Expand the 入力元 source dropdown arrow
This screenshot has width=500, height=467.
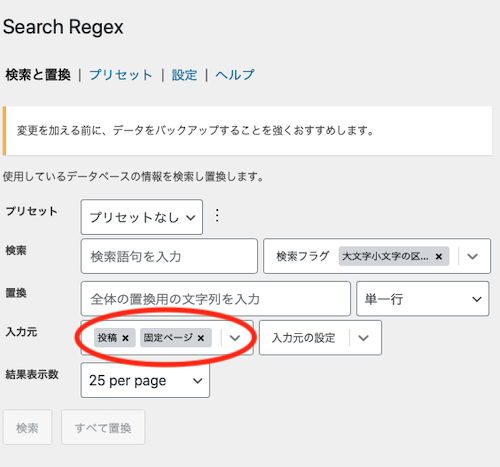235,338
